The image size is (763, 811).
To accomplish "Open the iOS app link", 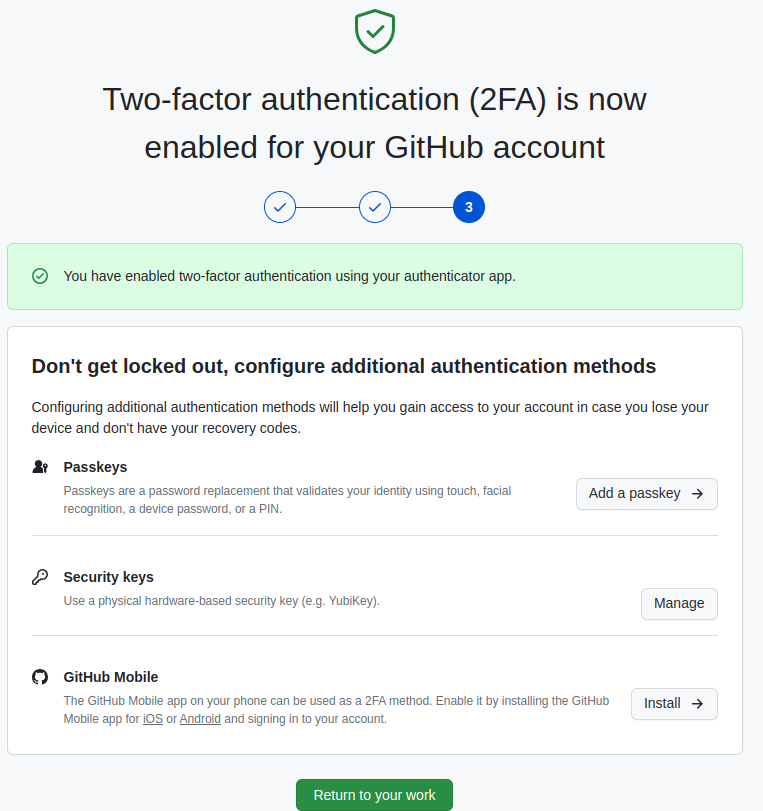I will [152, 718].
